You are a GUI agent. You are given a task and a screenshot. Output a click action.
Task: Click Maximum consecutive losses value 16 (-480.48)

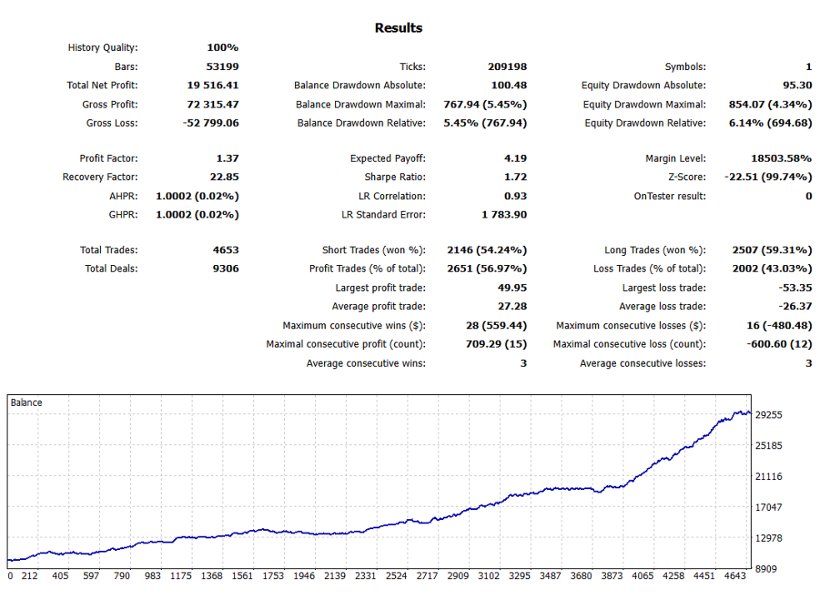pyautogui.click(x=779, y=325)
